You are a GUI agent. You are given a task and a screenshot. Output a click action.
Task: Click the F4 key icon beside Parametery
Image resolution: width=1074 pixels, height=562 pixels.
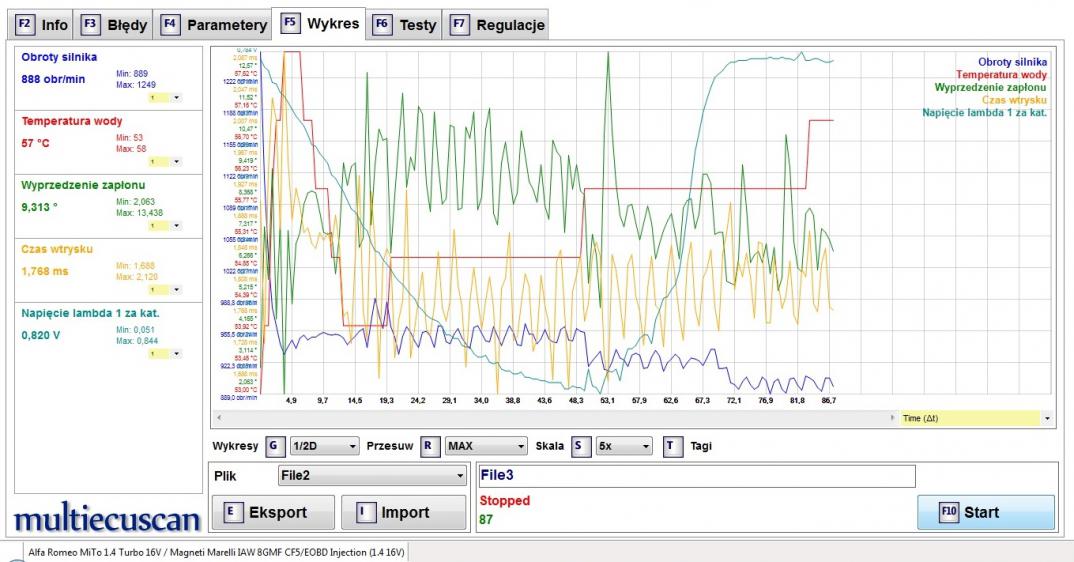[x=170, y=25]
